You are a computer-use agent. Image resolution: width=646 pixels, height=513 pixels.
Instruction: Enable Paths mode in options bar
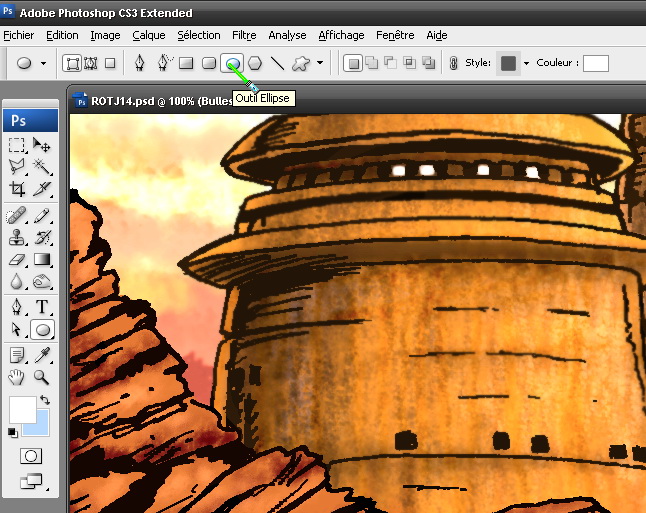tap(91, 63)
